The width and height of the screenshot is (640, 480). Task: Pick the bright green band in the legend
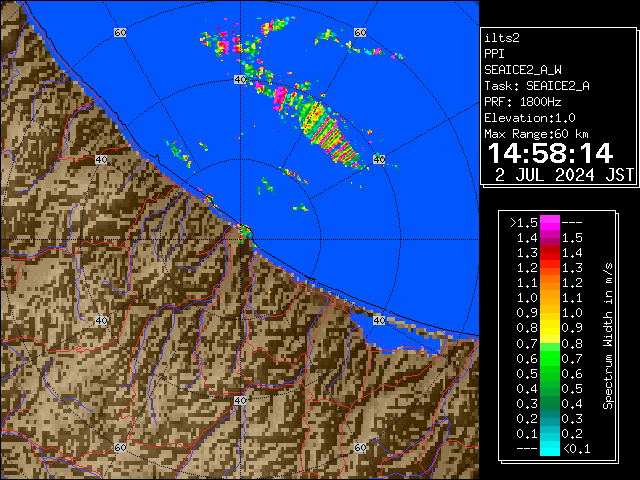550,358
